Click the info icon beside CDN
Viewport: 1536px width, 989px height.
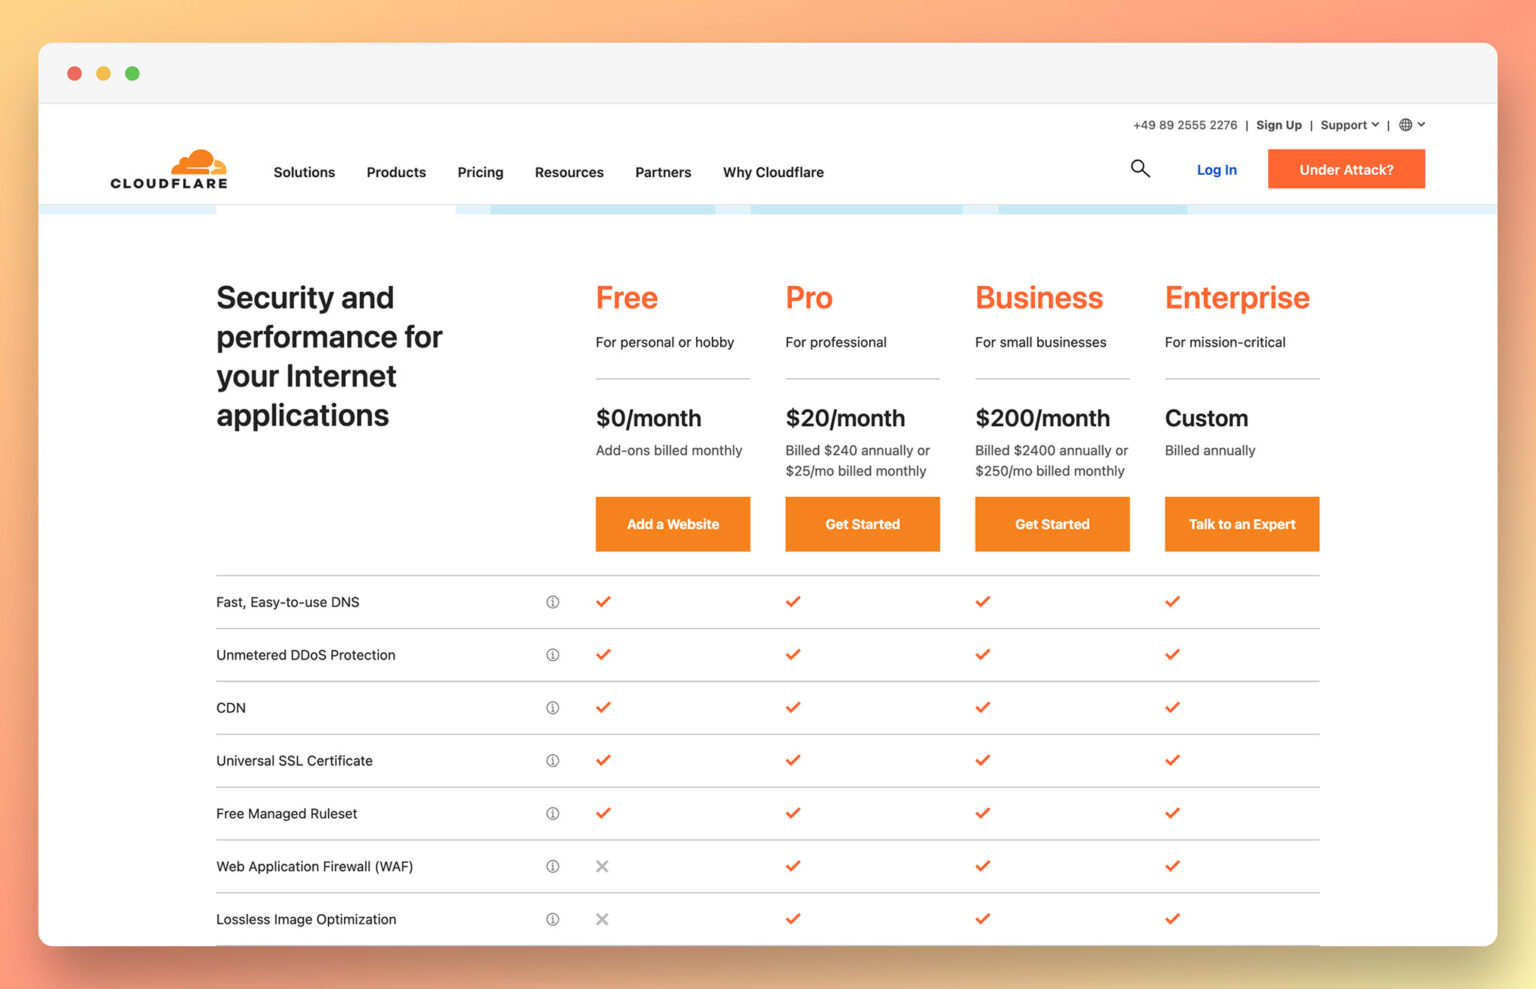pyautogui.click(x=552, y=708)
